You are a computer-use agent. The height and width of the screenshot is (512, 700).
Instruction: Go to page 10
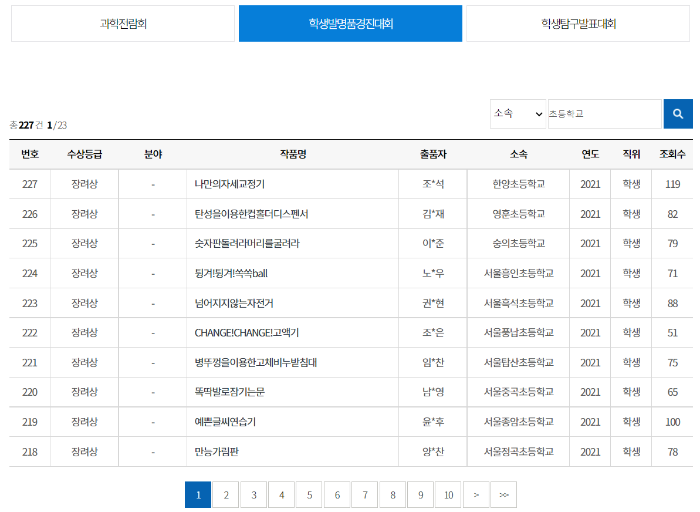[448, 495]
